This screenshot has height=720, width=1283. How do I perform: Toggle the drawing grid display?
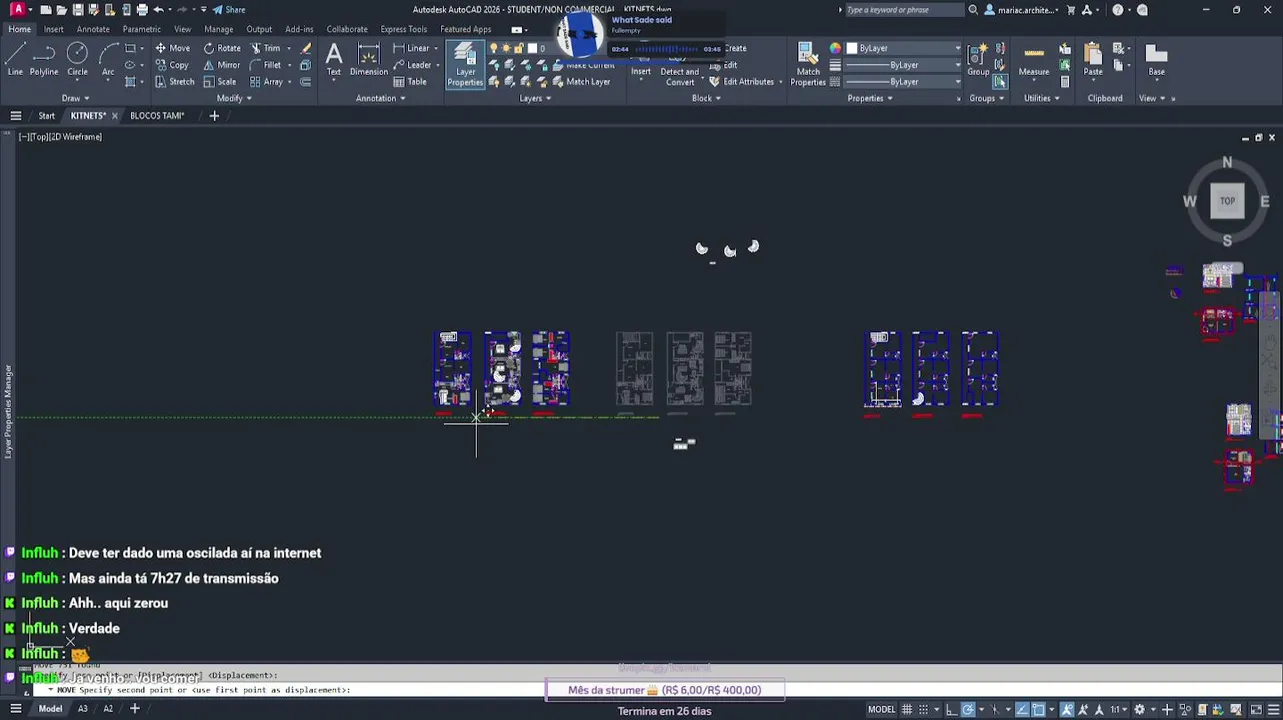pyautogui.click(x=908, y=710)
